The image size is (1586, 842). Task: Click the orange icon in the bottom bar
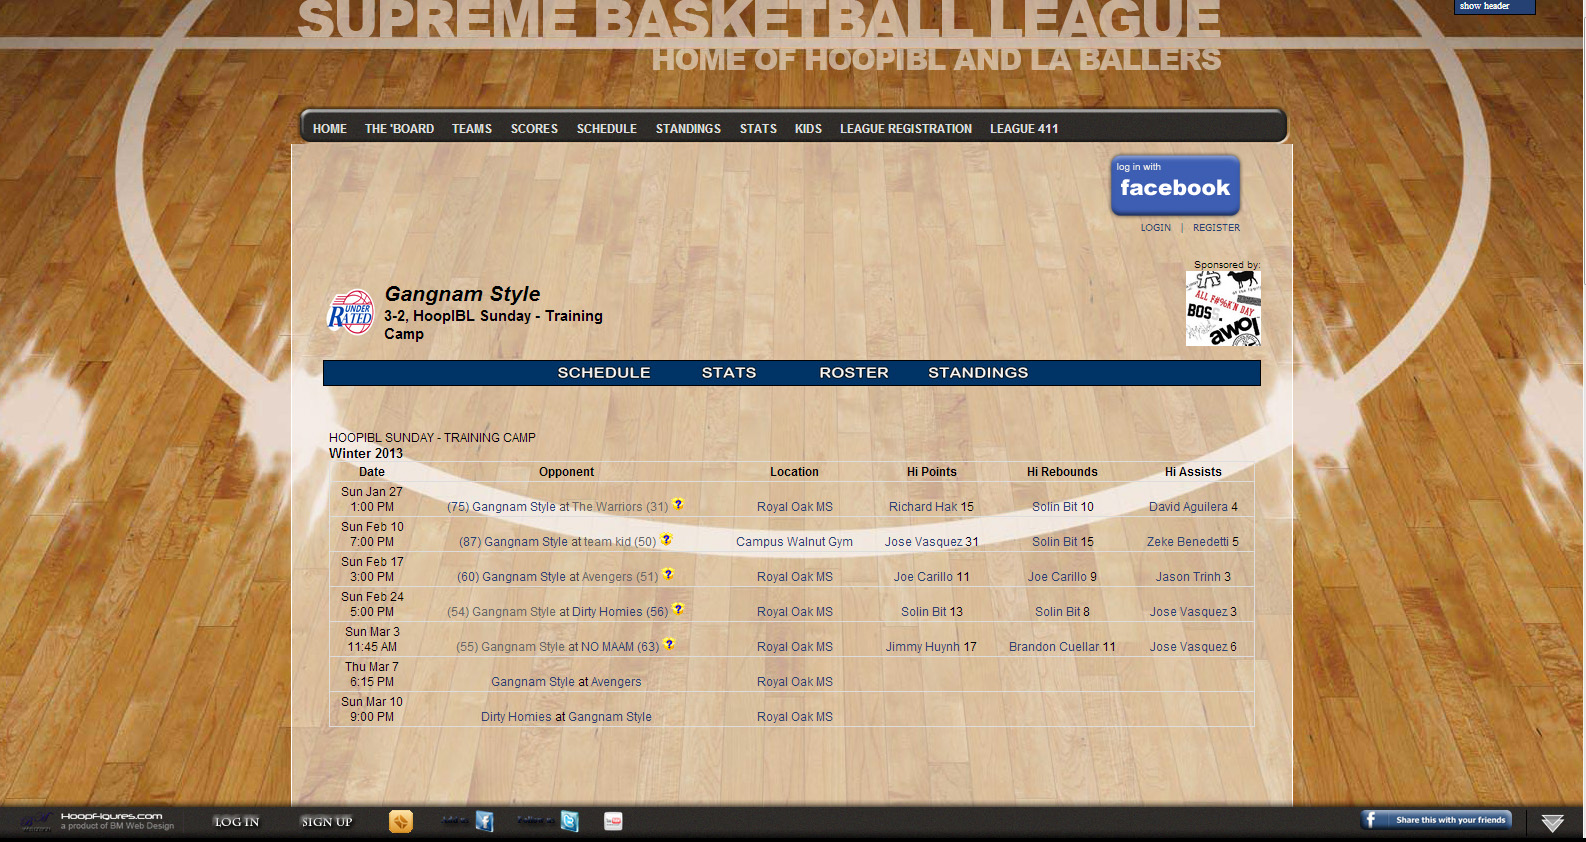pyautogui.click(x=400, y=821)
